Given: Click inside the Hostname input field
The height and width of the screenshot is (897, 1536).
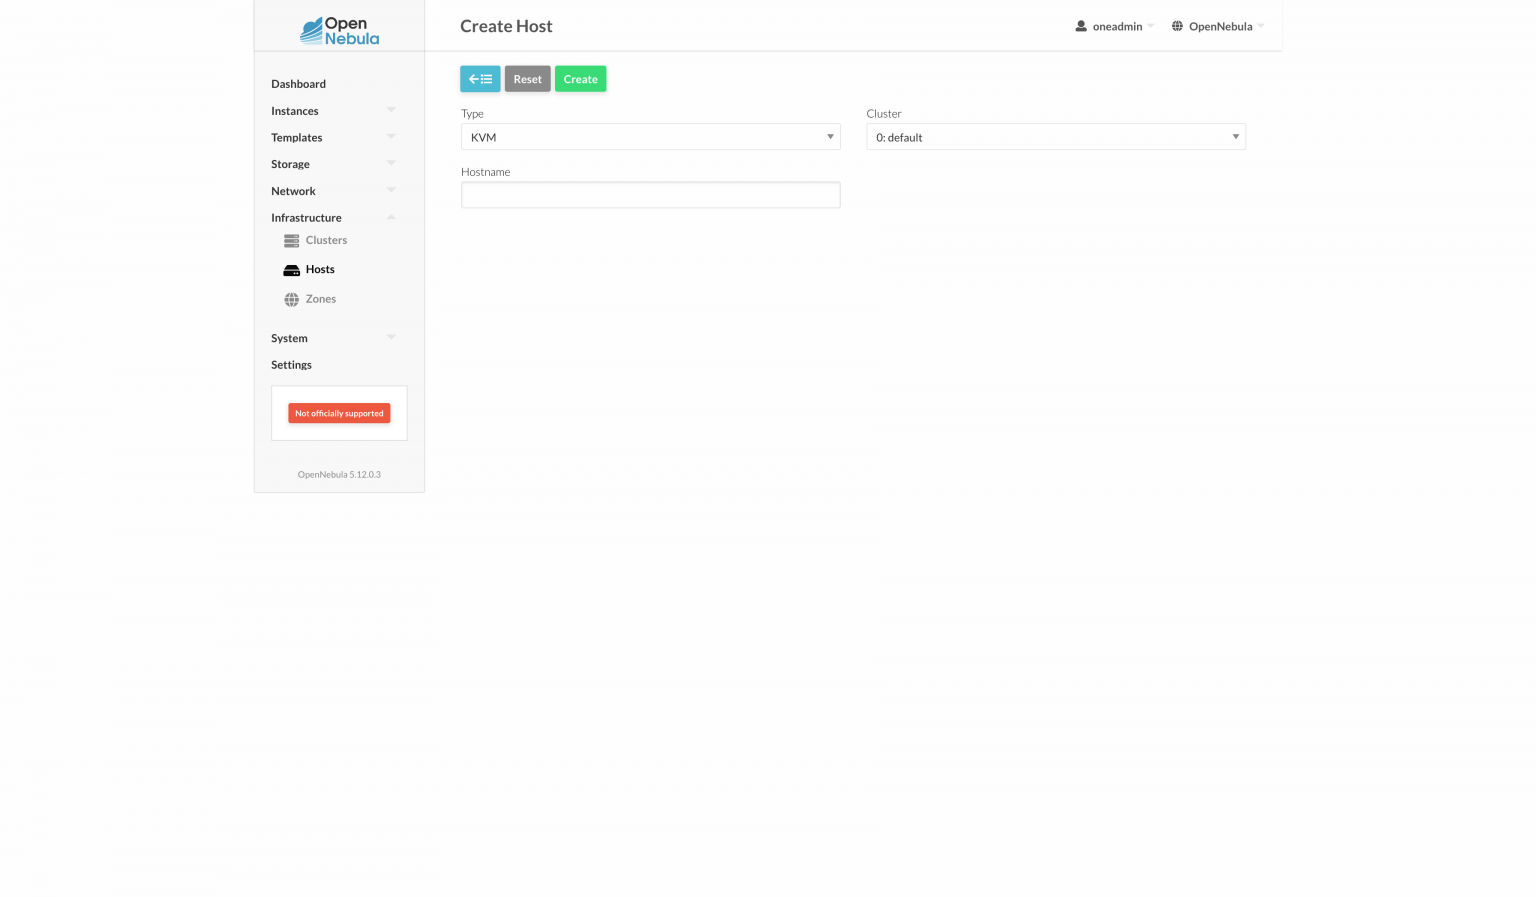Looking at the screenshot, I should coord(650,194).
